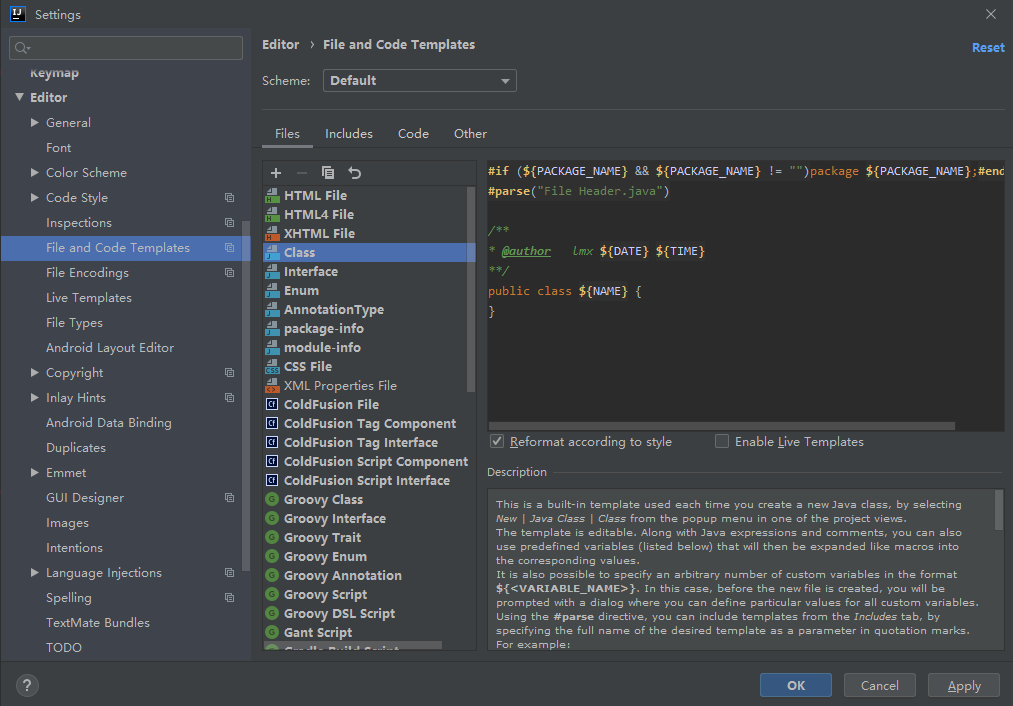Click the template list vertical scrollbar
Viewport: 1013px width, 706px height.
(470, 289)
